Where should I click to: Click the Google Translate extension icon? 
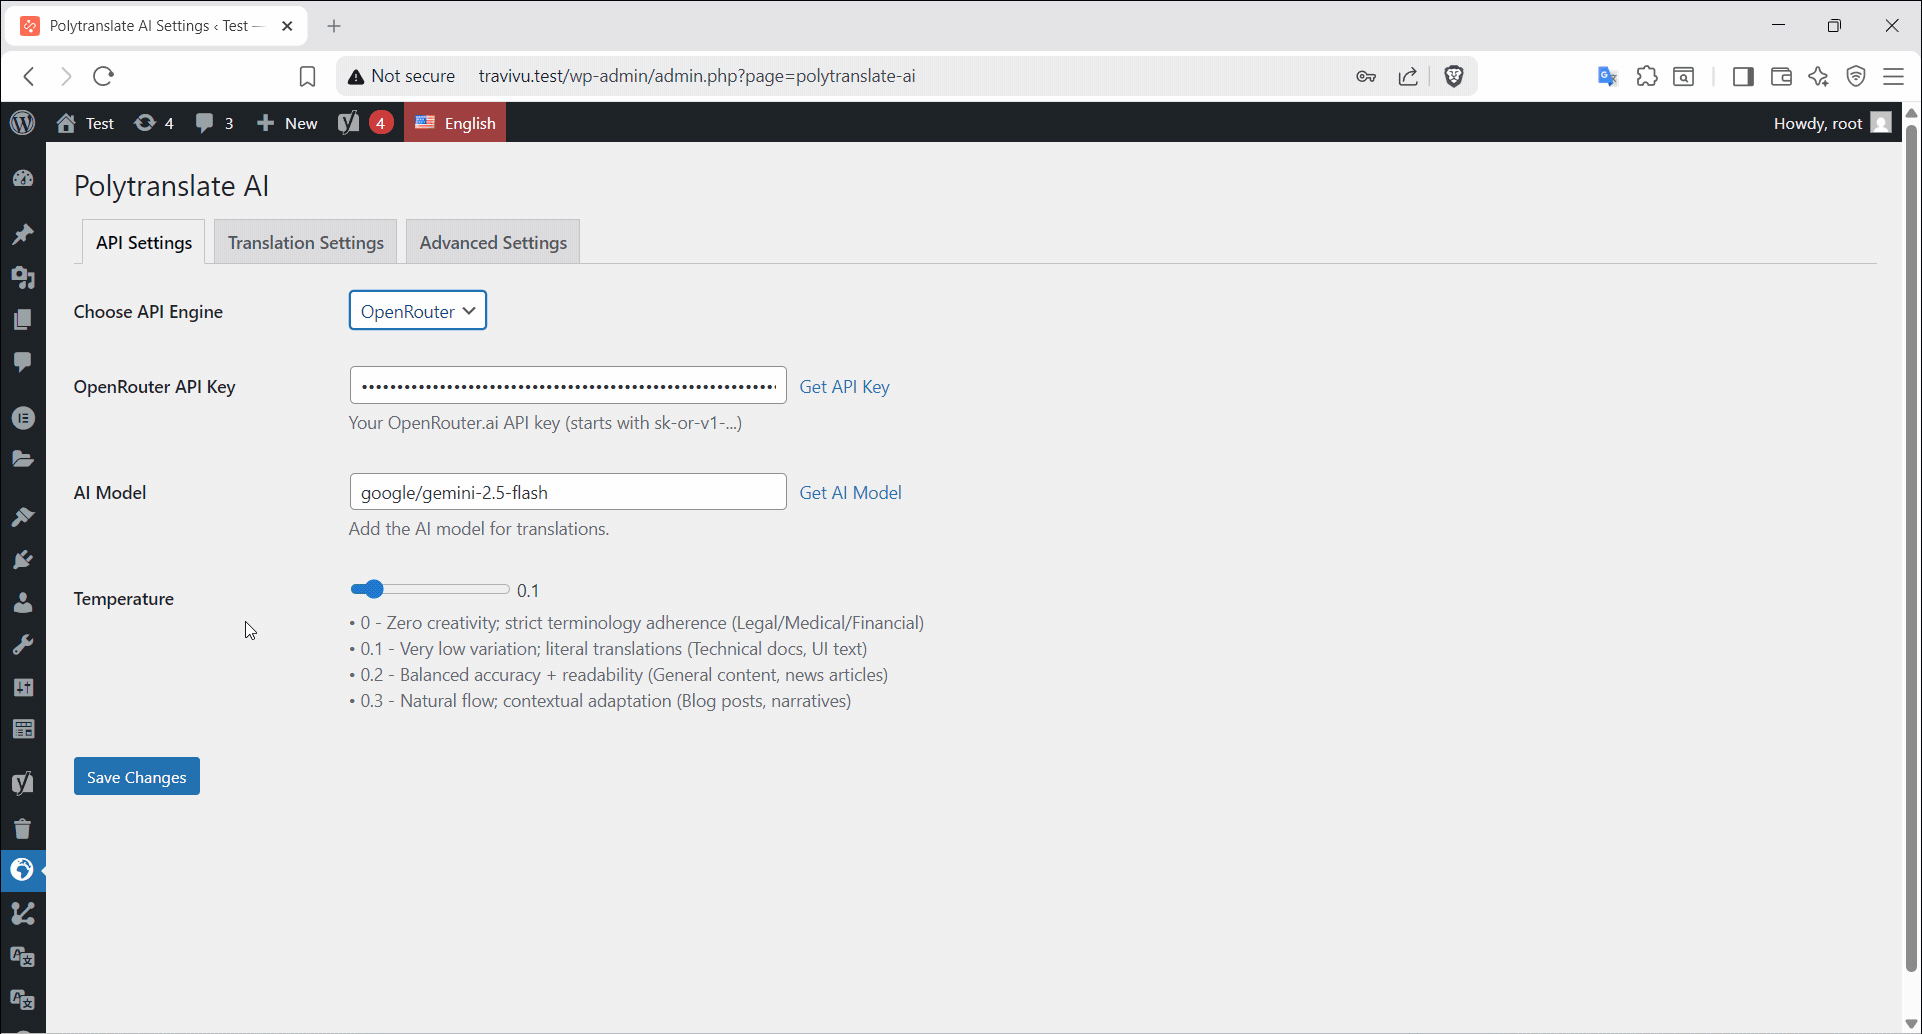(x=1607, y=76)
